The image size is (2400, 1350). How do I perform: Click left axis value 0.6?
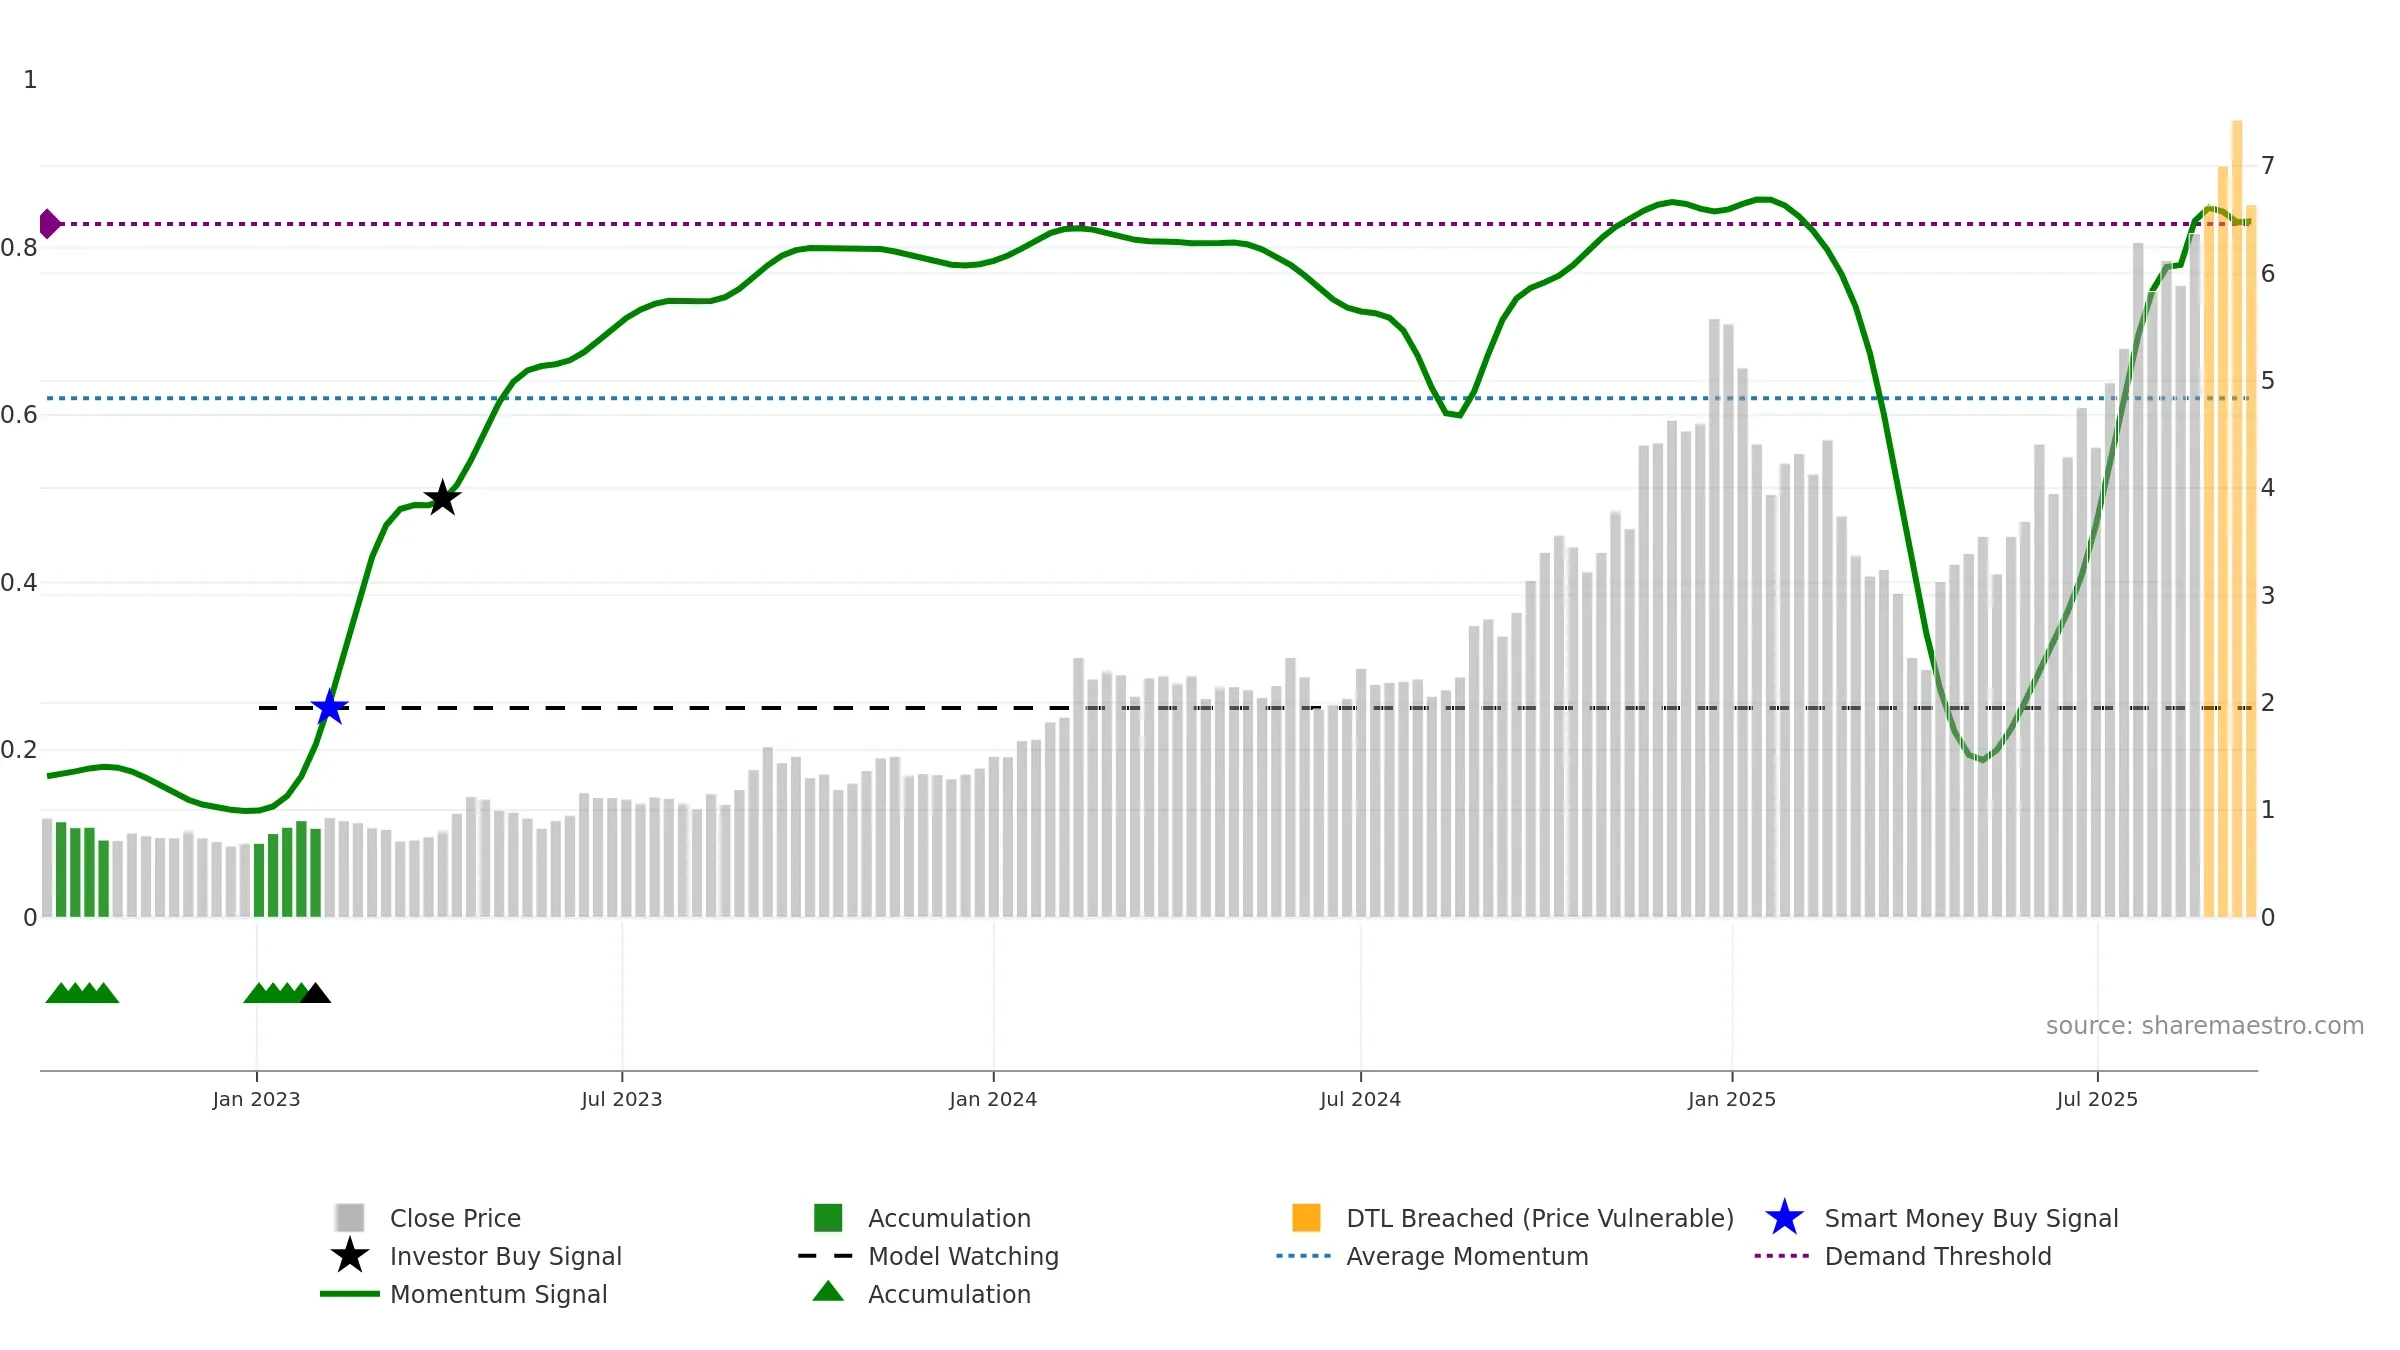pyautogui.click(x=19, y=414)
